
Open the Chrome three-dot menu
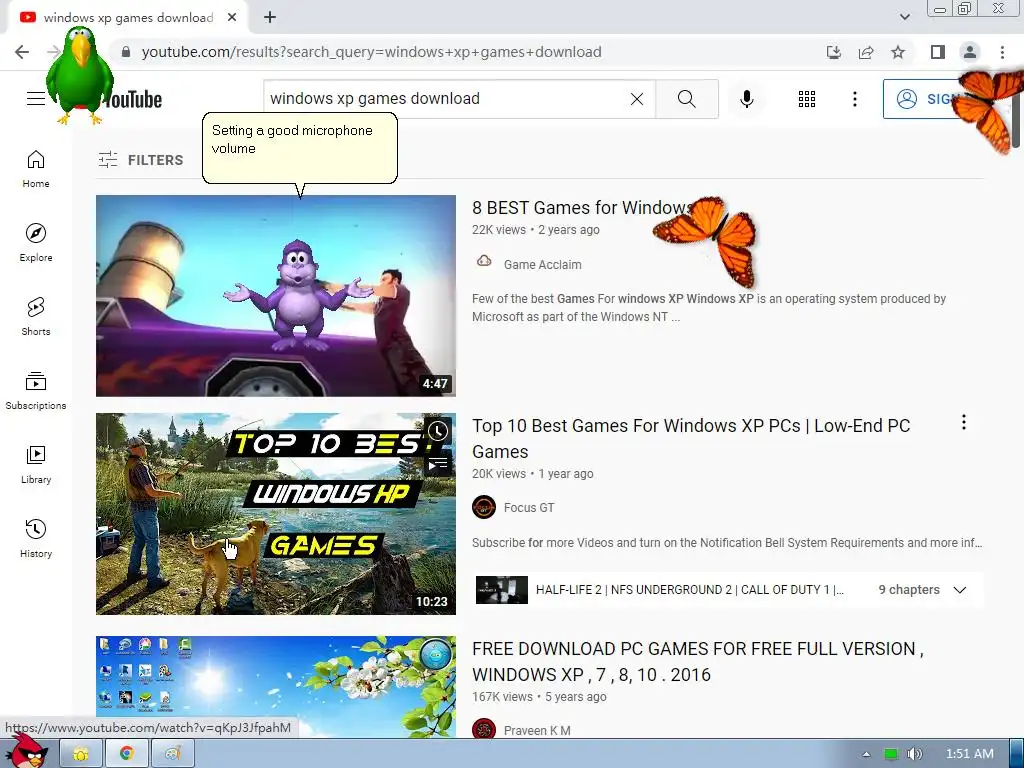coord(1002,52)
